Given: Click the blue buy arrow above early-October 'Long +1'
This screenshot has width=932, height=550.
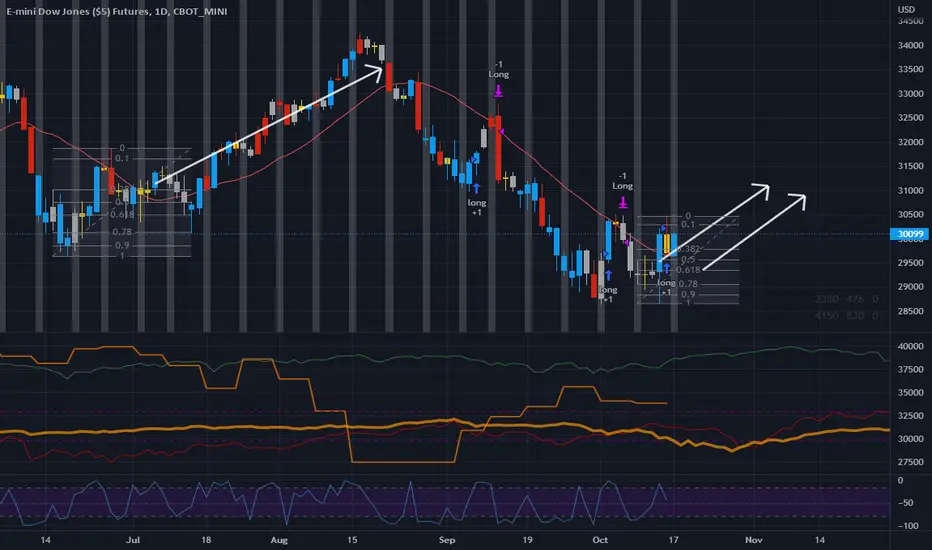Looking at the screenshot, I should click(x=608, y=275).
